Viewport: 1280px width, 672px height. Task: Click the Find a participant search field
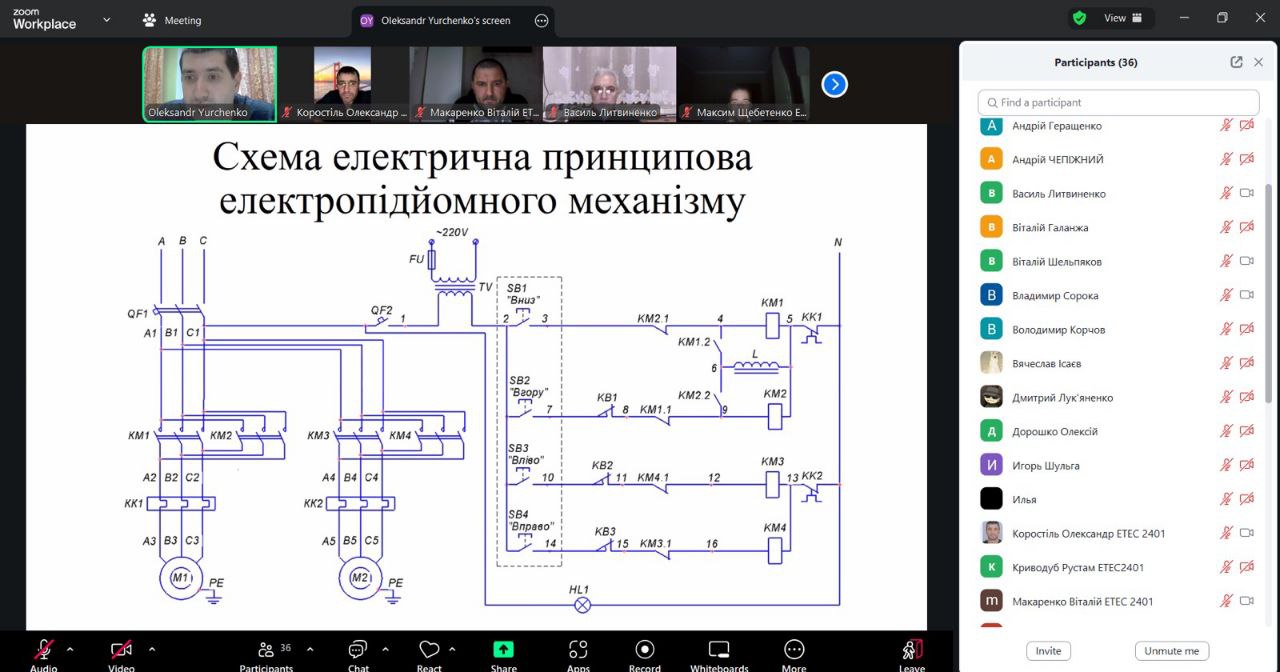[x=1118, y=102]
